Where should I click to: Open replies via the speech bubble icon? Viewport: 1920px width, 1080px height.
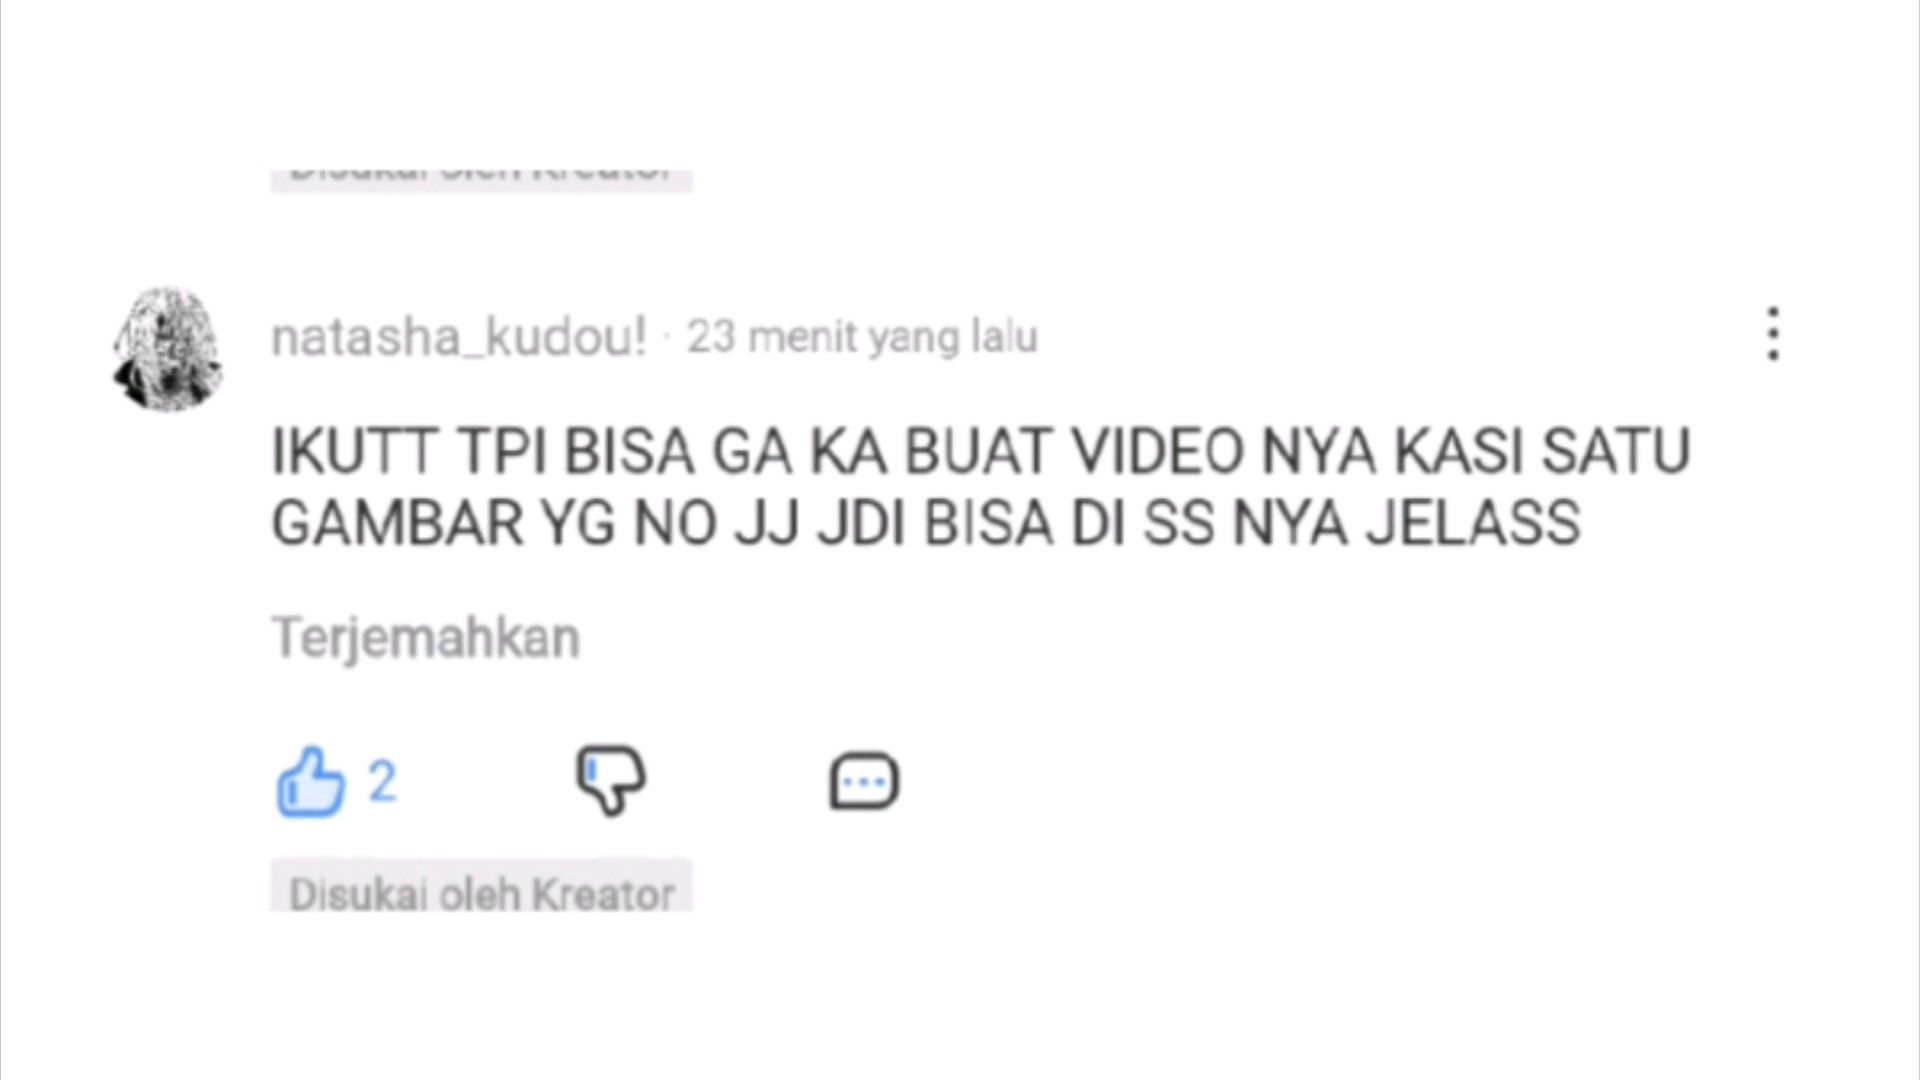coord(864,781)
